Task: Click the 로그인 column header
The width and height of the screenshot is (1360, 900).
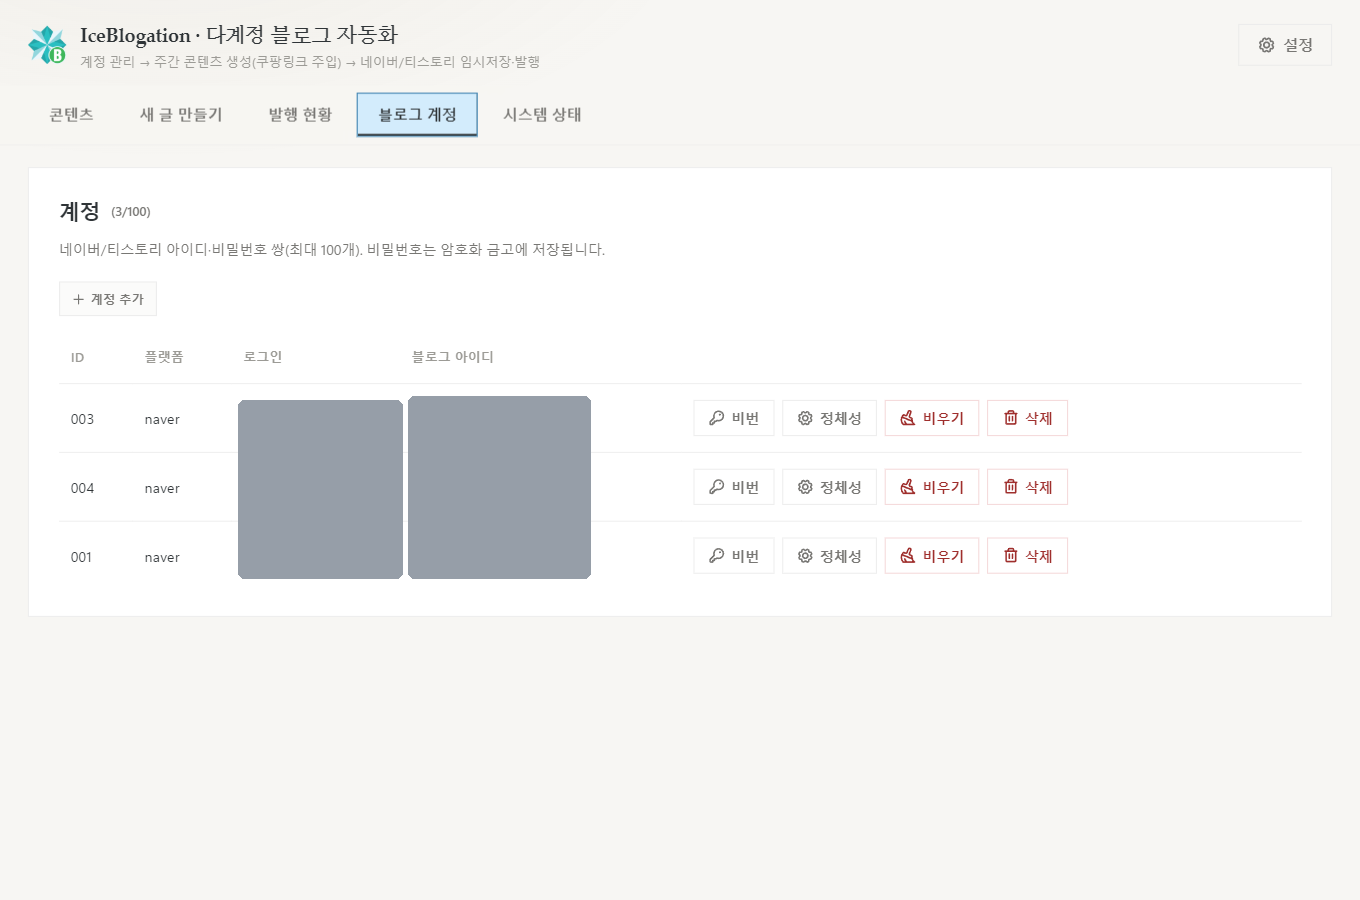Action: (263, 357)
